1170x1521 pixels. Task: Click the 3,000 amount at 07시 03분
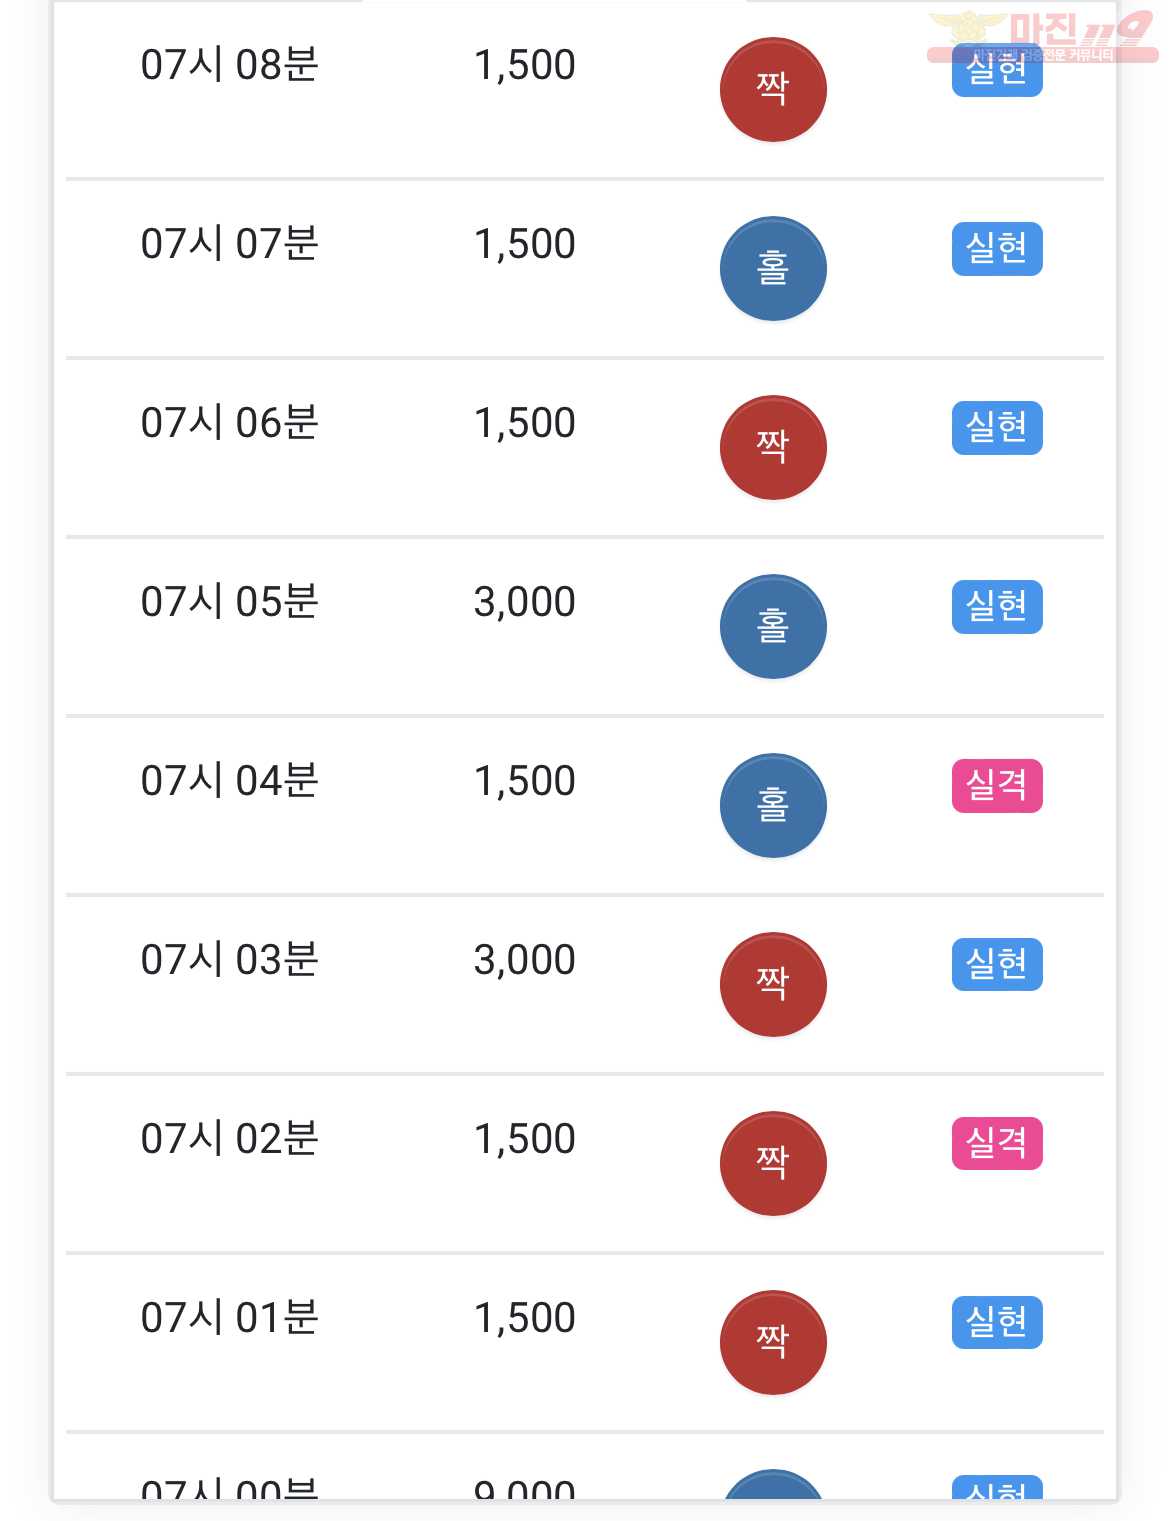click(x=525, y=960)
